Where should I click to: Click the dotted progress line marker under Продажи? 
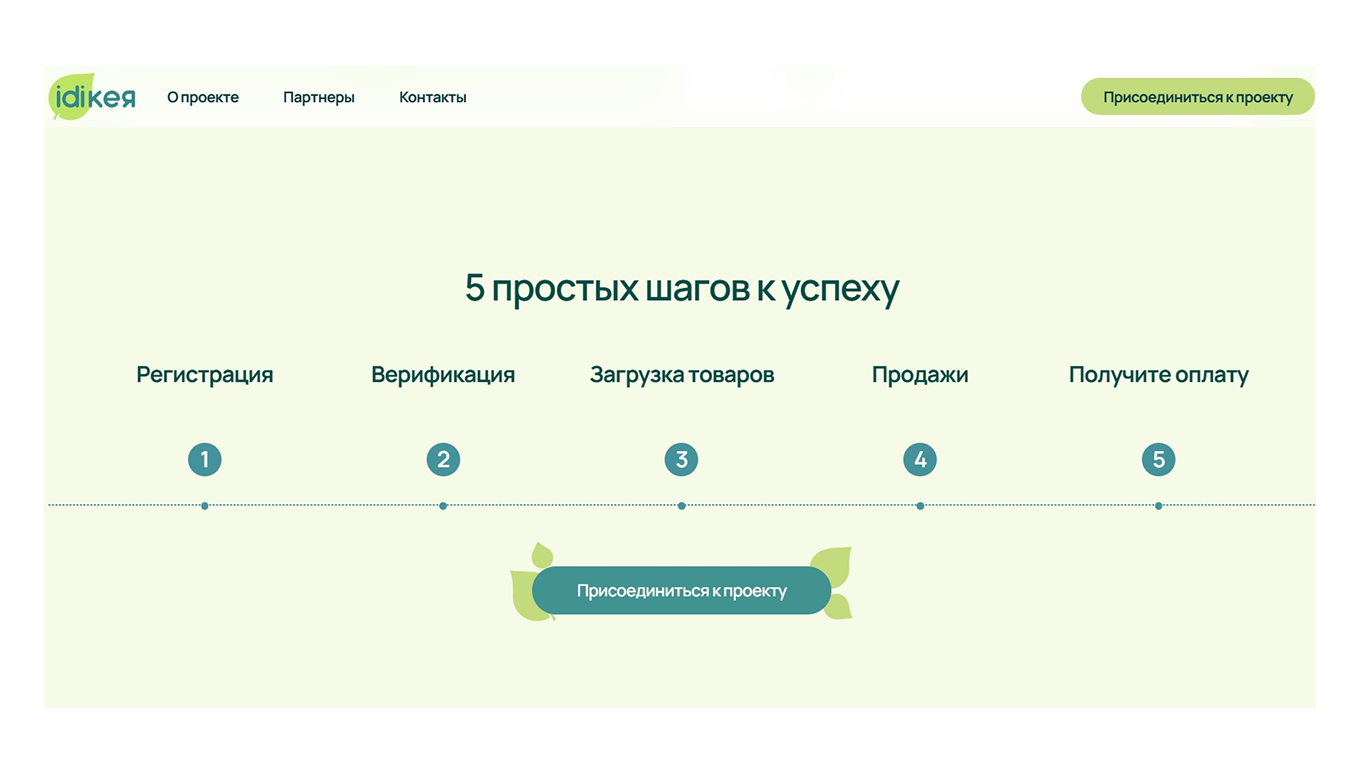(920, 506)
